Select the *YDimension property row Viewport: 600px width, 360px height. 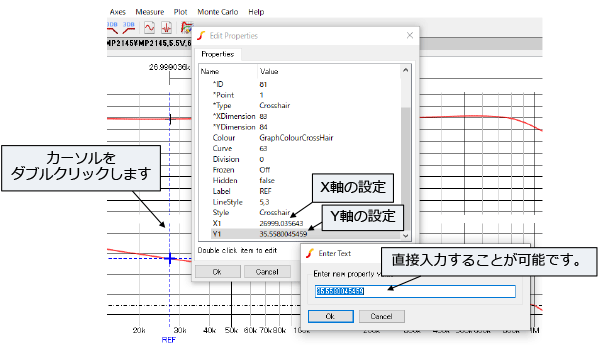(305, 127)
